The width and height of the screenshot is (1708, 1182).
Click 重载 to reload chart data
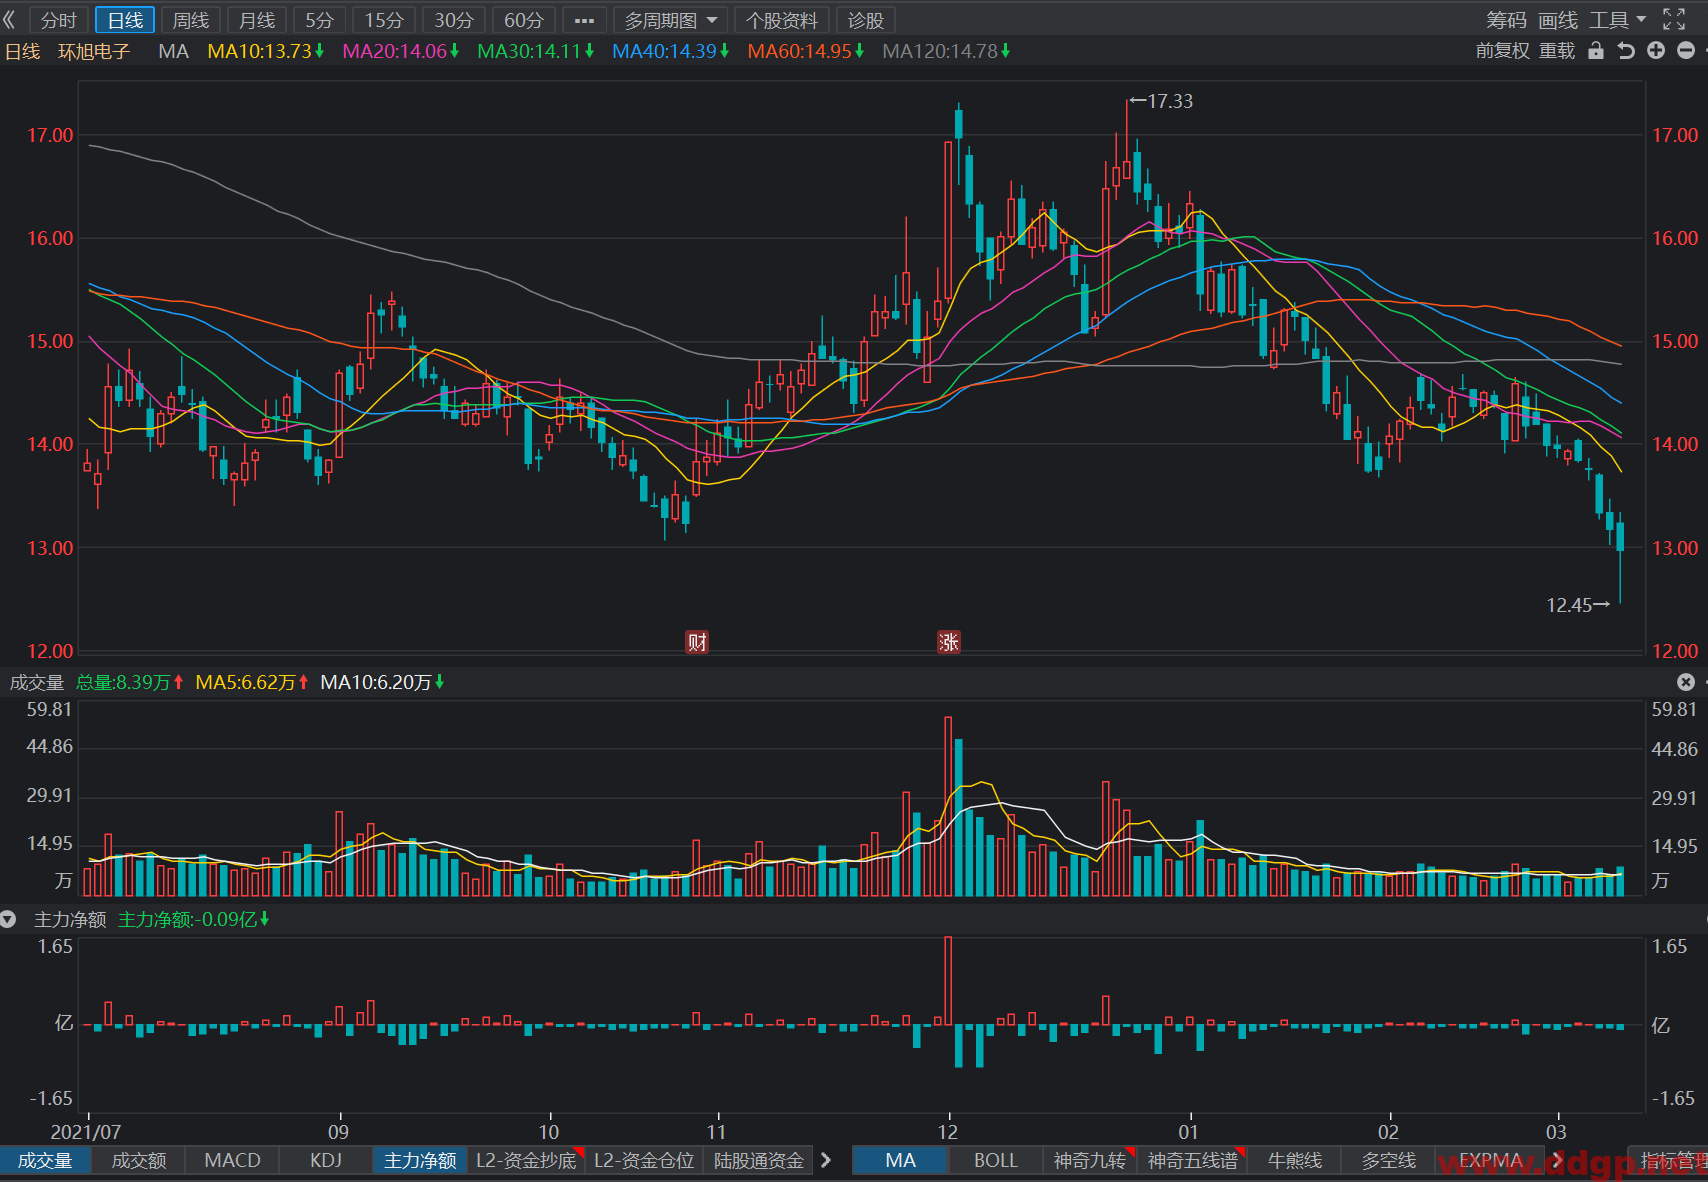coord(1557,51)
